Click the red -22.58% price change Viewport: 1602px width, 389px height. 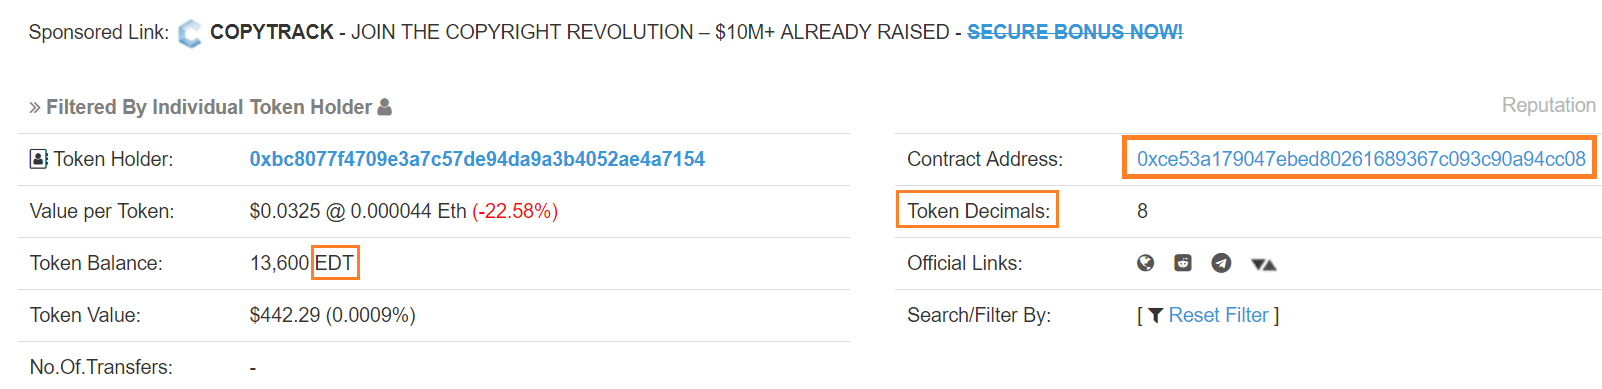click(515, 211)
